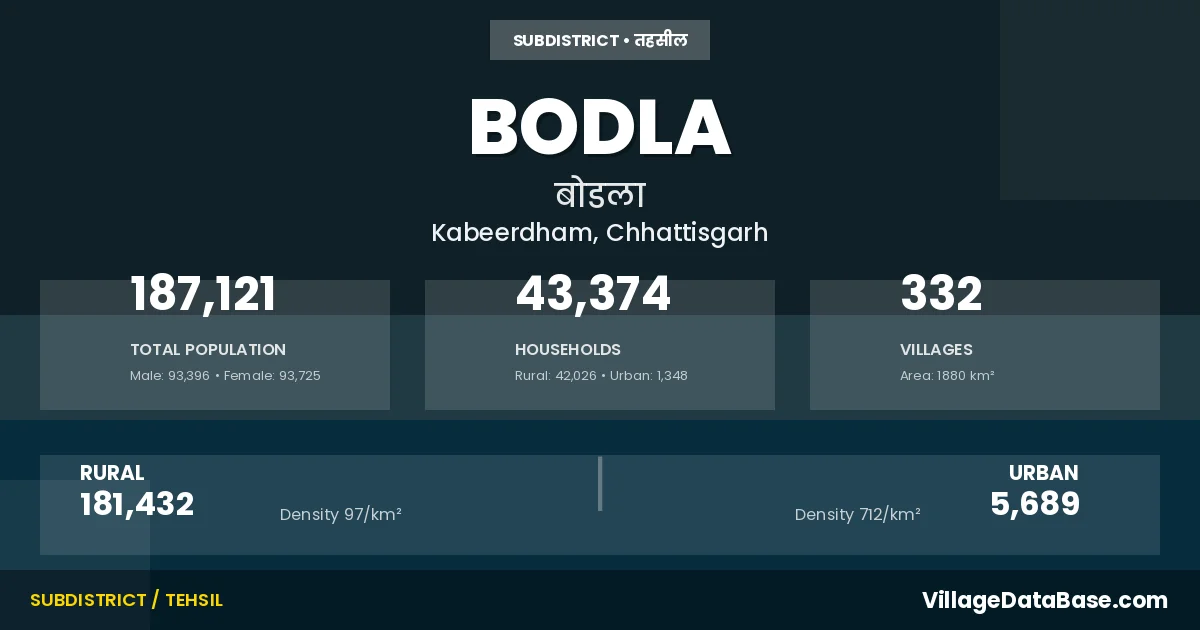This screenshot has width=1200, height=630.
Task: Click the Rural and Urban households breakdown
Action: coord(601,376)
